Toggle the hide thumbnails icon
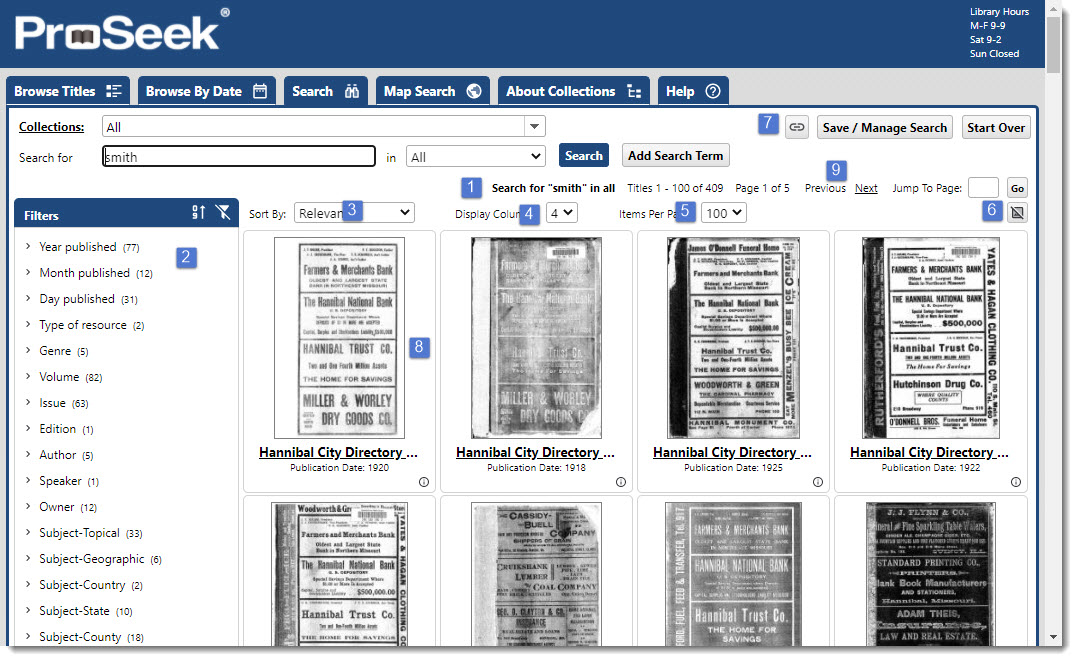The width and height of the screenshot is (1077, 661). 1017,213
